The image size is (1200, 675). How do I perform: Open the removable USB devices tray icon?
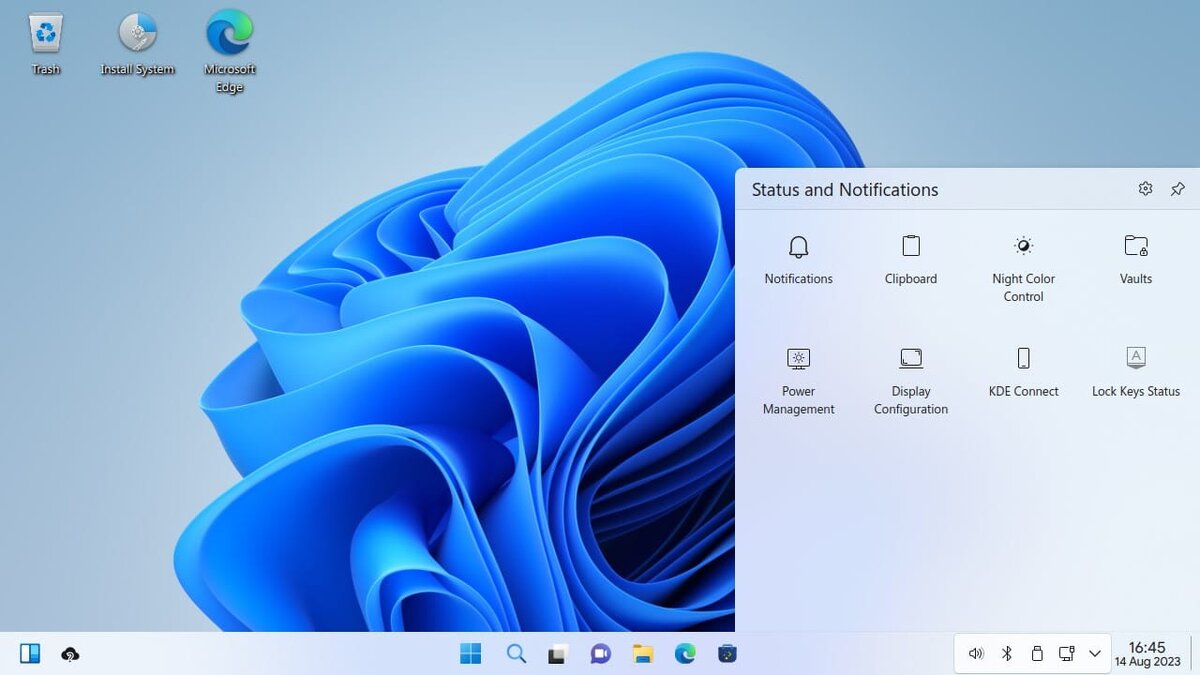pyautogui.click(x=1037, y=654)
